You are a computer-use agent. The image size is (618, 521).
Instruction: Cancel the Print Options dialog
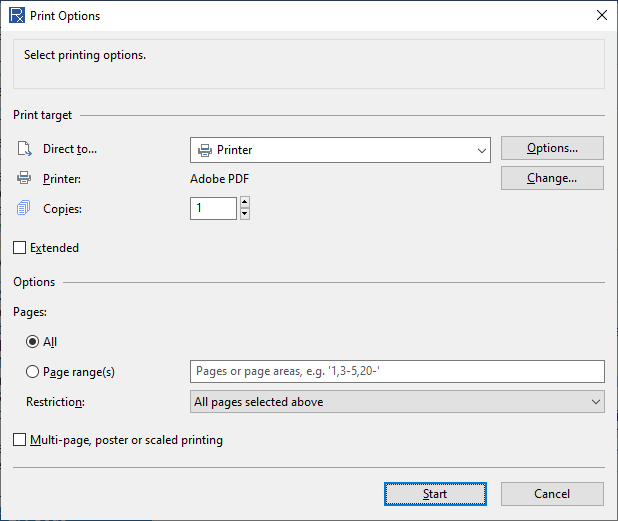pyautogui.click(x=552, y=494)
